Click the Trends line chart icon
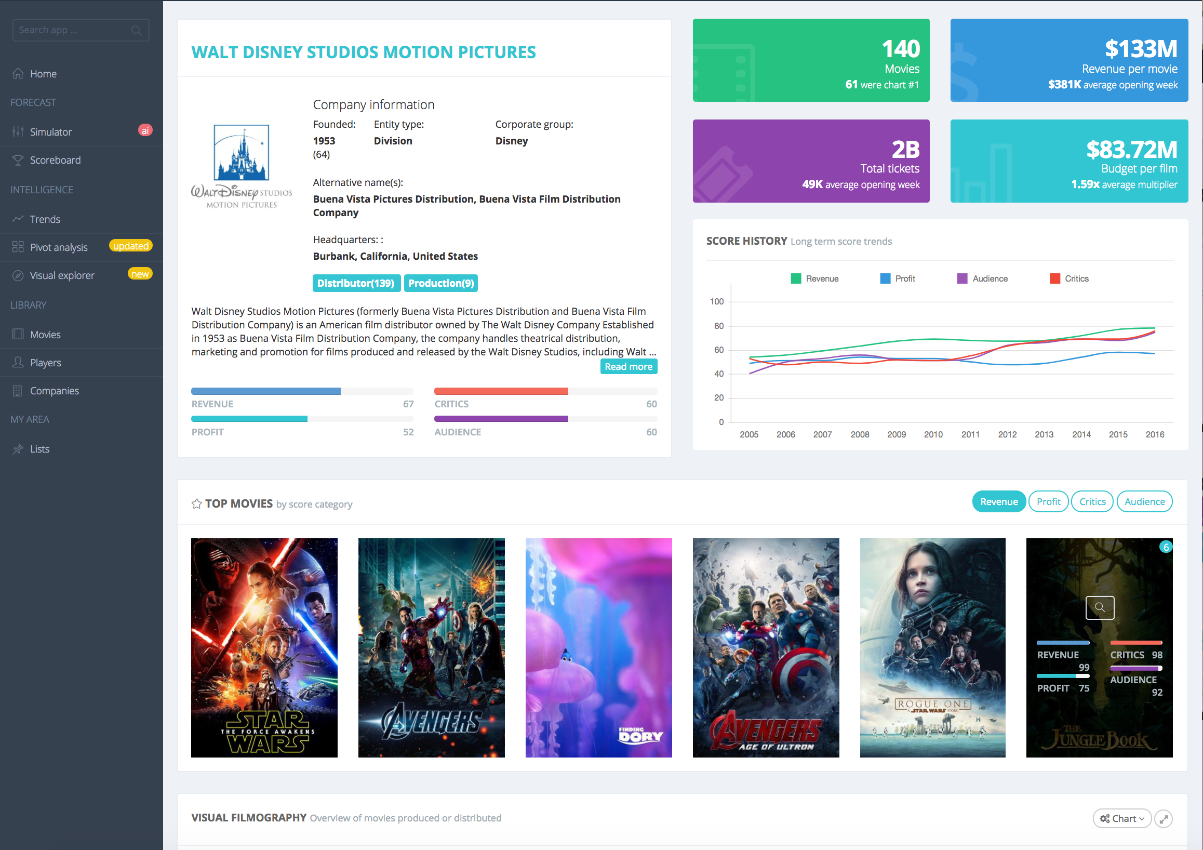This screenshot has width=1203, height=850. tap(18, 219)
